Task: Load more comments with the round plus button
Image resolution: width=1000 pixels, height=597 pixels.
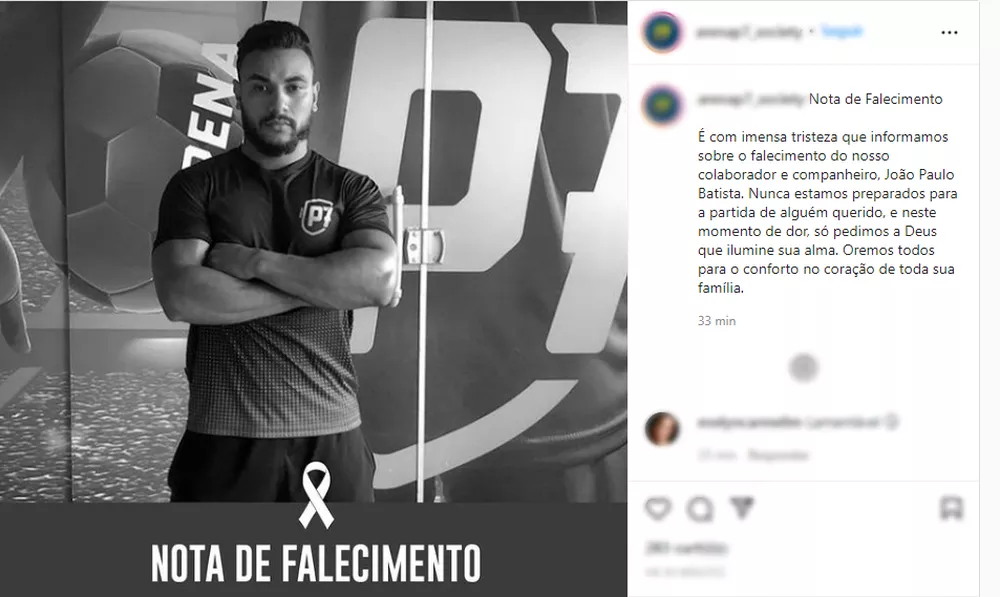Action: coord(803,367)
